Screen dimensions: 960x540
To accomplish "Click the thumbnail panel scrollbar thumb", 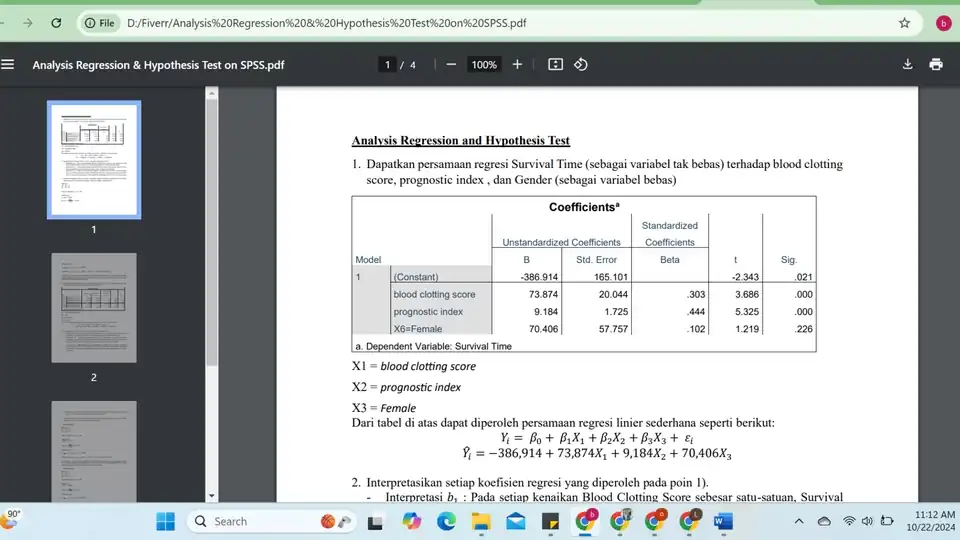I will (x=212, y=233).
